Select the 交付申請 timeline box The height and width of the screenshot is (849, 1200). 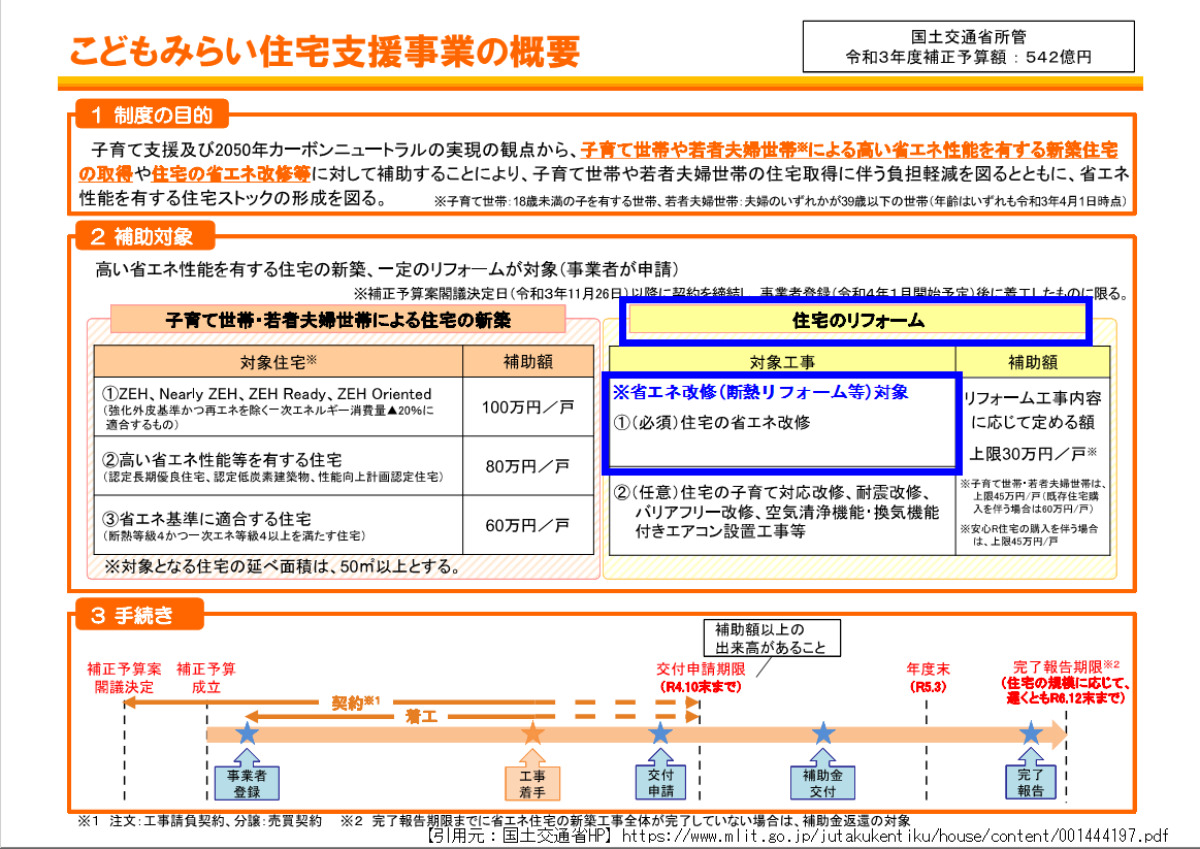(659, 782)
